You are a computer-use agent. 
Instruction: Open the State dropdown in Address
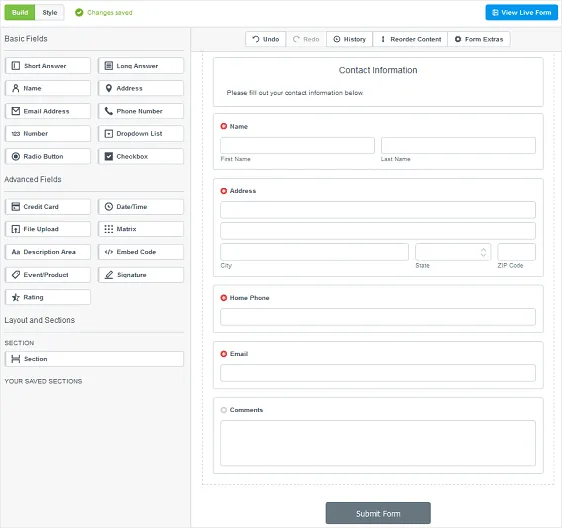[453, 252]
